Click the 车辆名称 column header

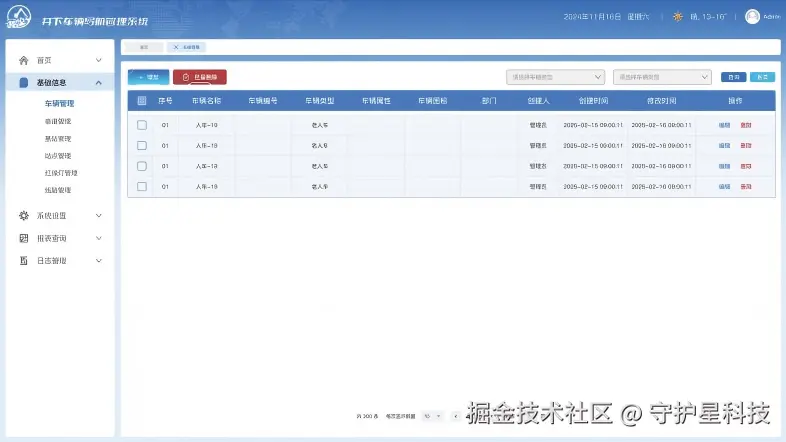pyautogui.click(x=207, y=101)
